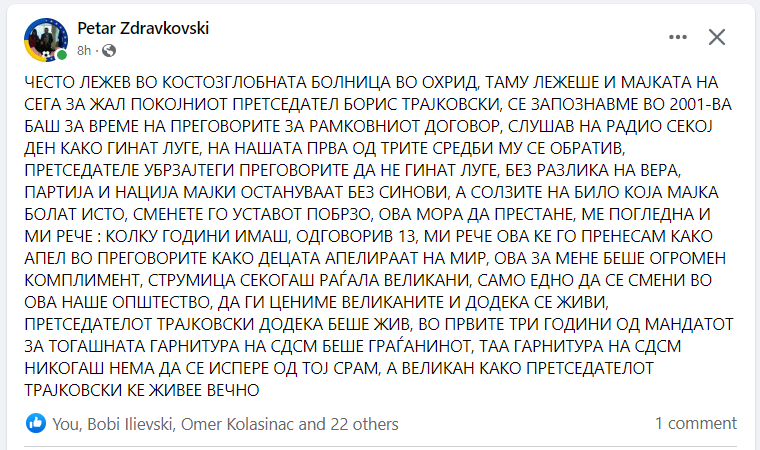Viewport: 760px width, 450px height.
Task: Open Petar Zdravkovski's profile picture
Action: click(46, 40)
